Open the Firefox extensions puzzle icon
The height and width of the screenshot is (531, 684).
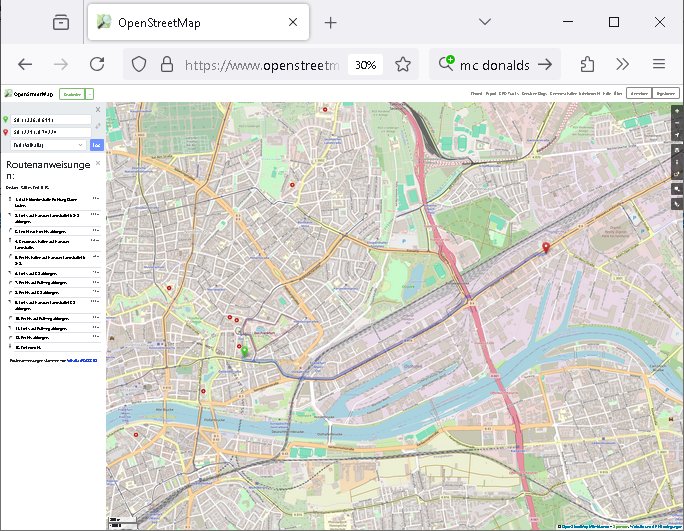pos(587,64)
